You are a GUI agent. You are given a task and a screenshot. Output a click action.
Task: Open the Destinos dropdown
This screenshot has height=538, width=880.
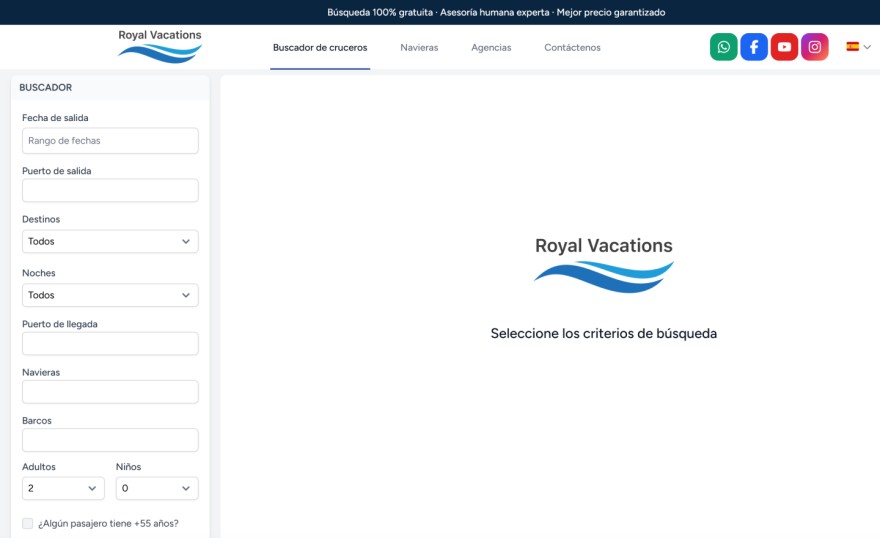click(x=110, y=241)
